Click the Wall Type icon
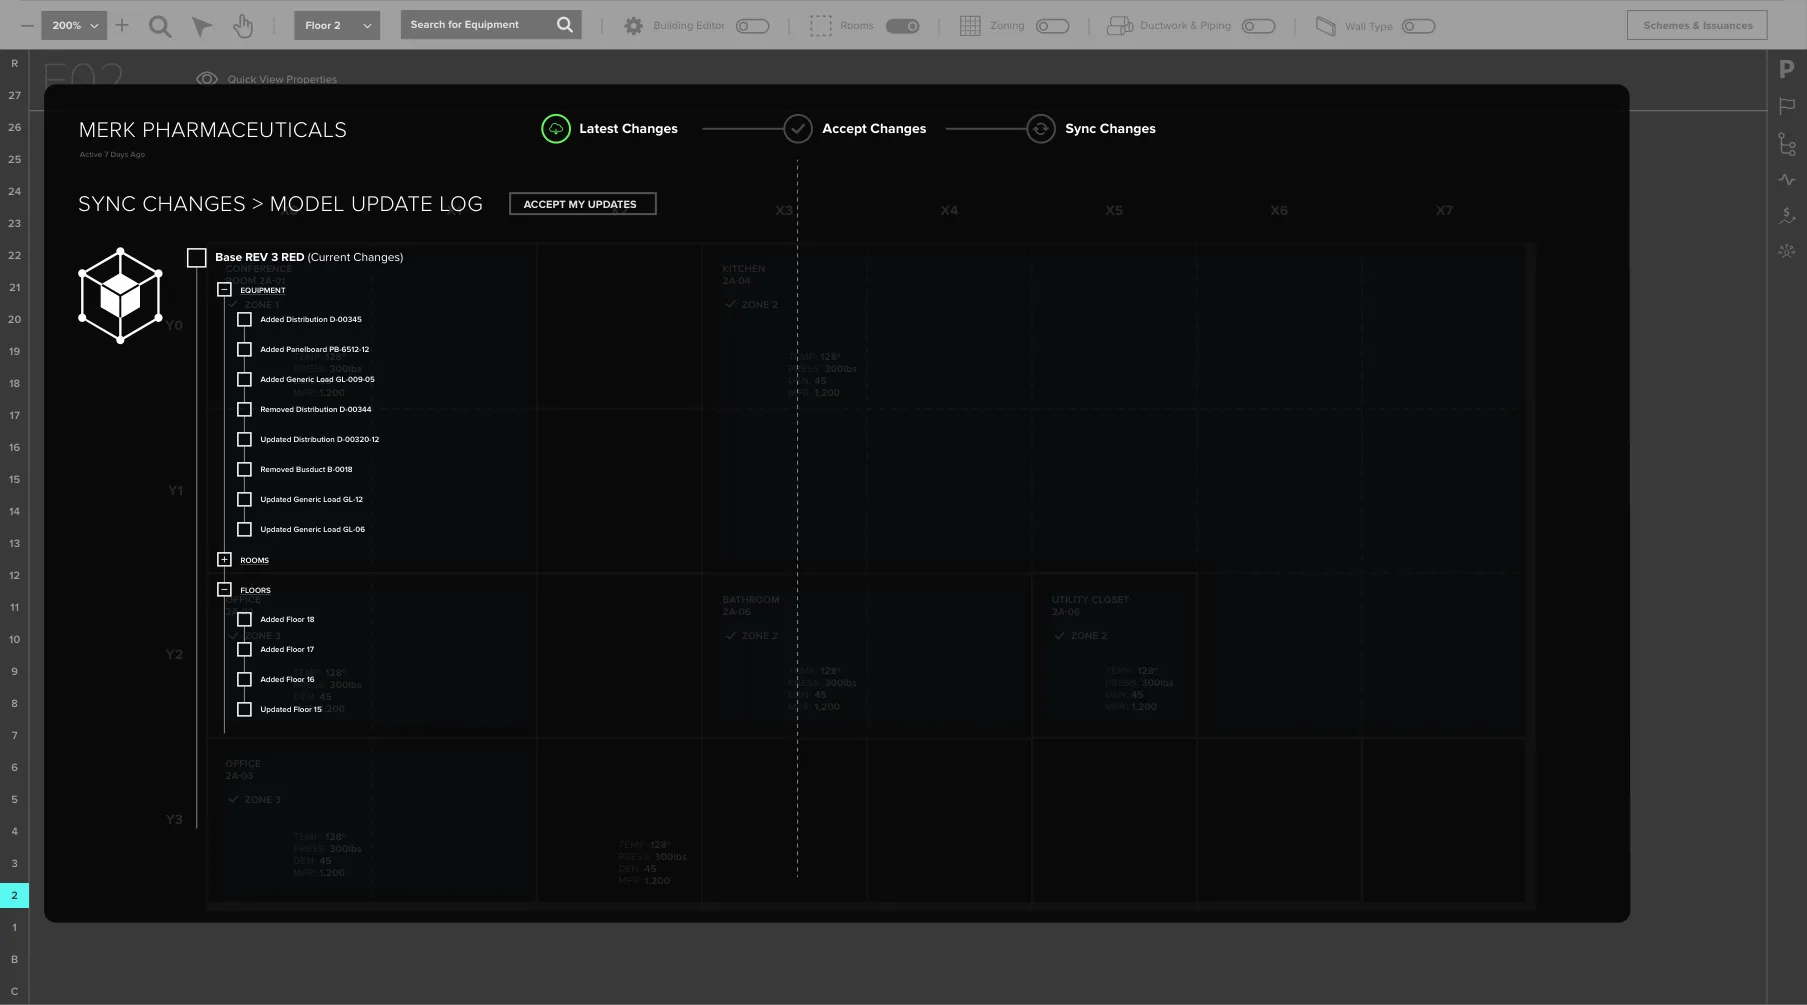Viewport: 1807px width, 1005px height. tap(1325, 26)
